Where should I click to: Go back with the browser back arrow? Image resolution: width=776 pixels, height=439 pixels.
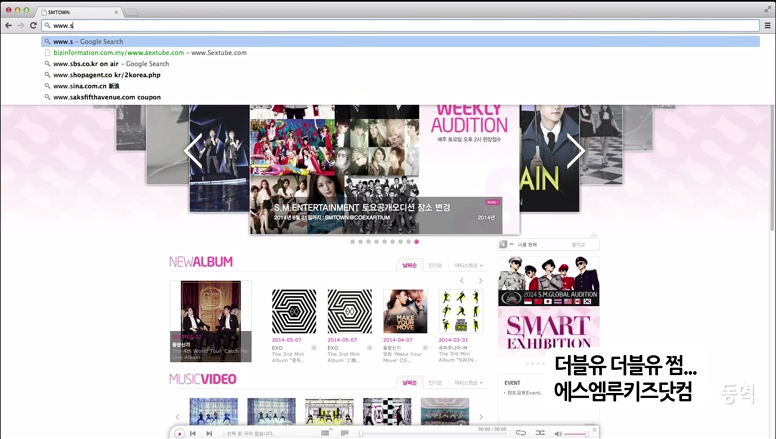[8, 25]
